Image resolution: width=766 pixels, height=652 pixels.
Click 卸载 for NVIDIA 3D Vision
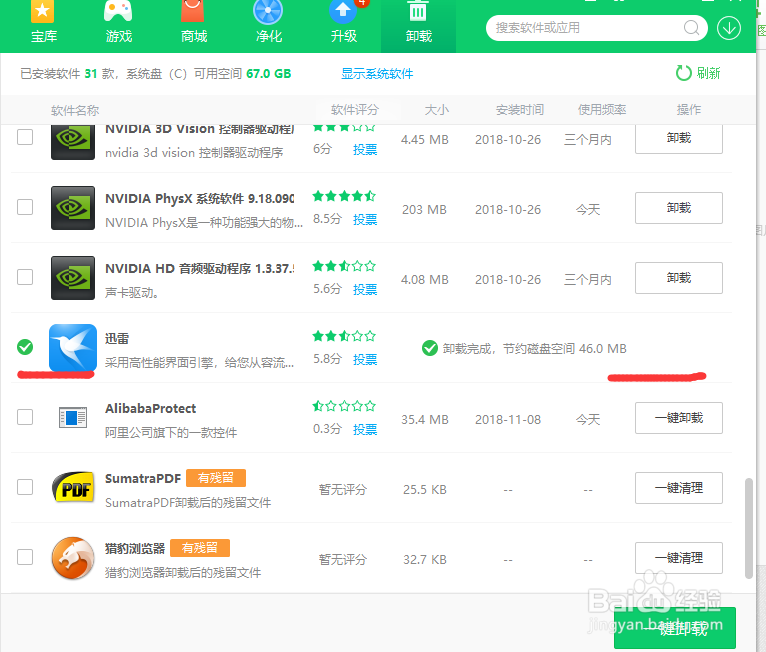[x=679, y=139]
